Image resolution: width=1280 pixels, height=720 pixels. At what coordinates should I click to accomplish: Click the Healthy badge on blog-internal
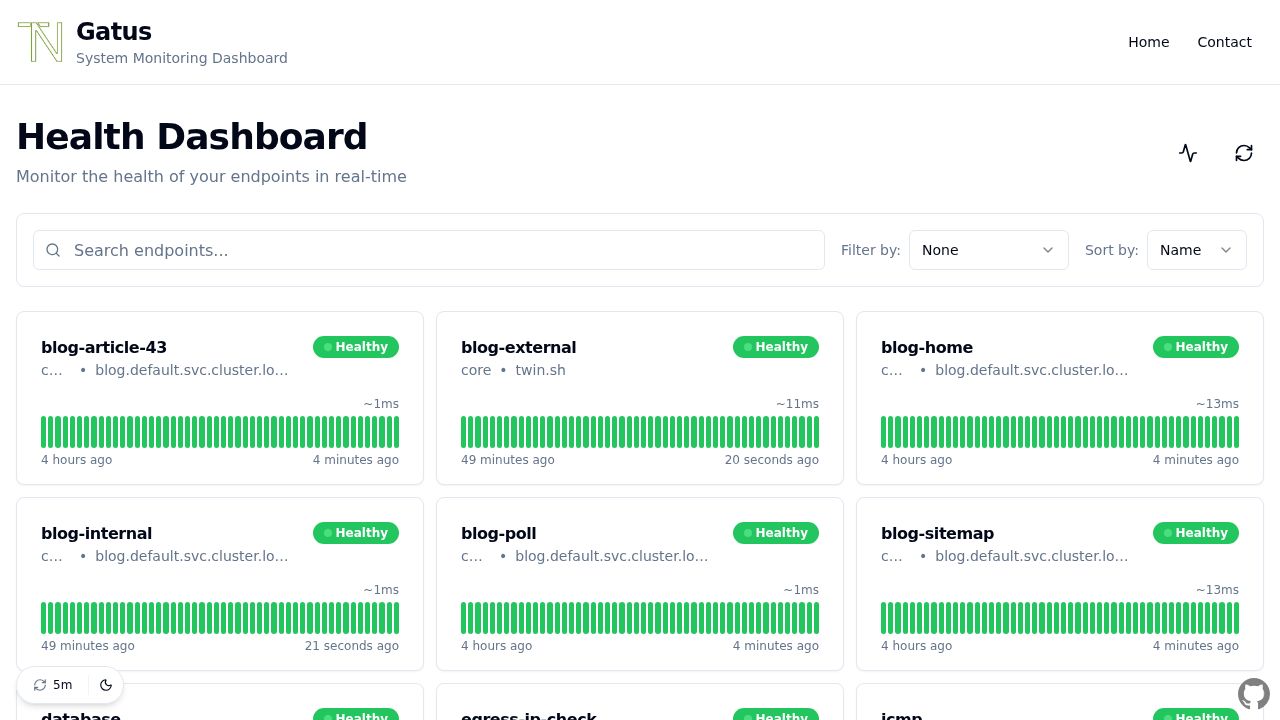(356, 533)
